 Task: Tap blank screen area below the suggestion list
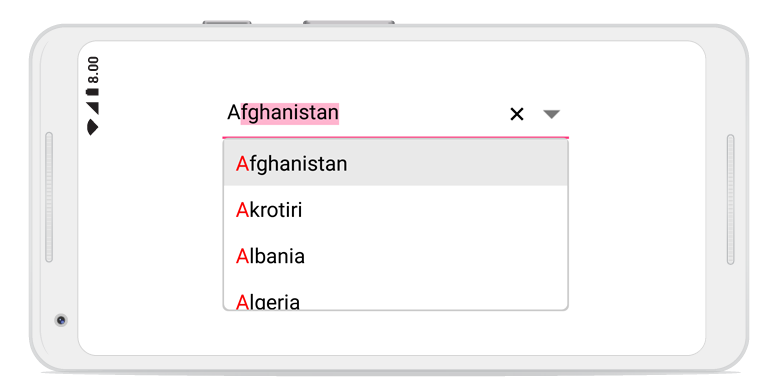point(395,333)
